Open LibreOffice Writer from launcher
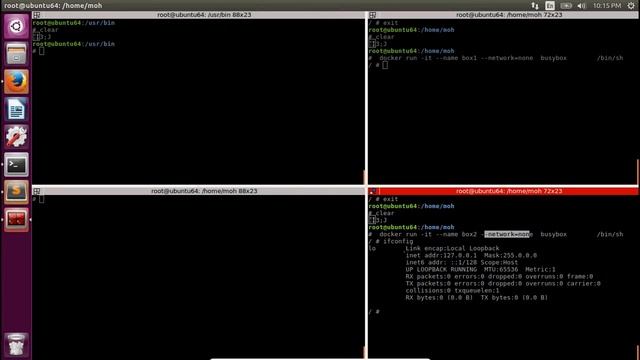 16,109
